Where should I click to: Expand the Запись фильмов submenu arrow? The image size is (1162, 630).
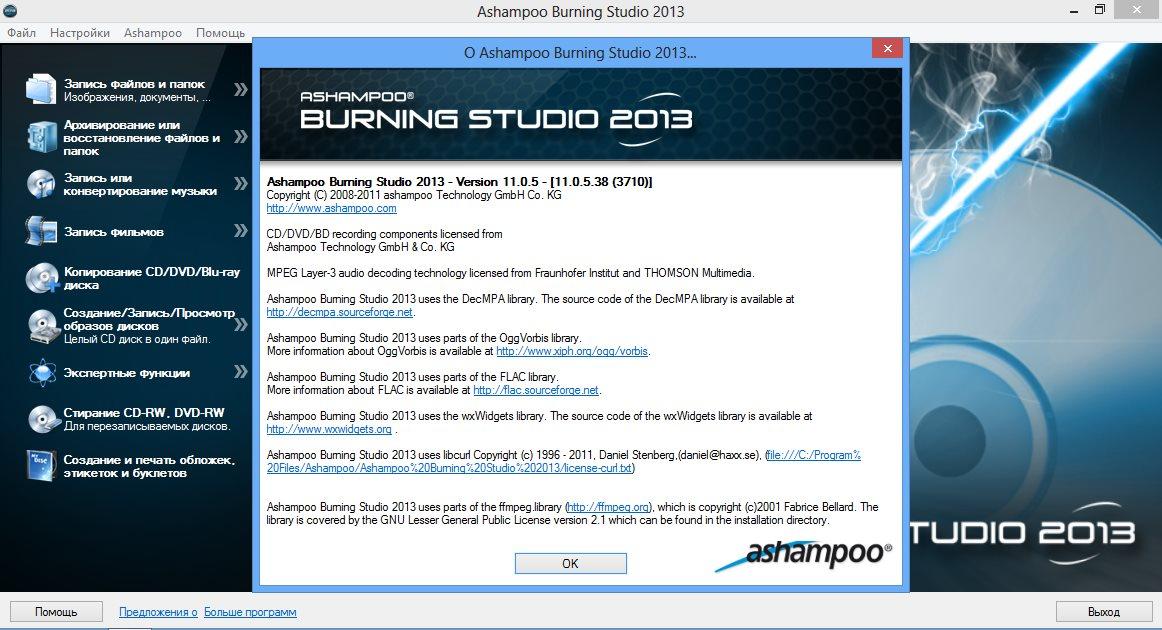click(240, 231)
